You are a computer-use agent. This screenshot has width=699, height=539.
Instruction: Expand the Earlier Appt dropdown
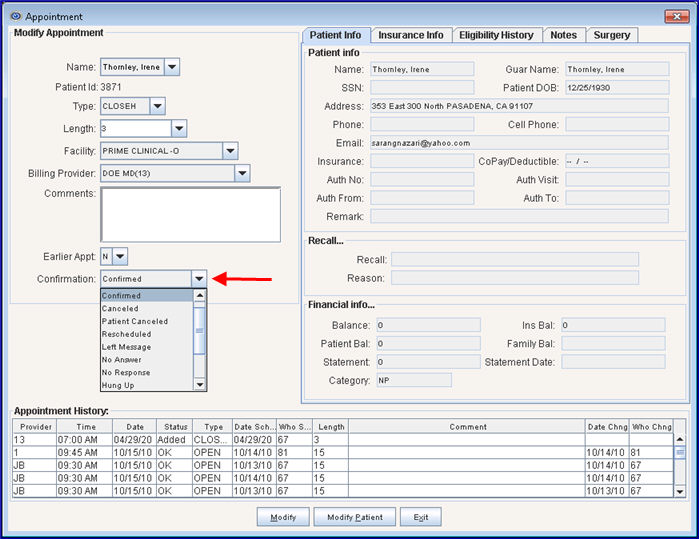[120, 256]
